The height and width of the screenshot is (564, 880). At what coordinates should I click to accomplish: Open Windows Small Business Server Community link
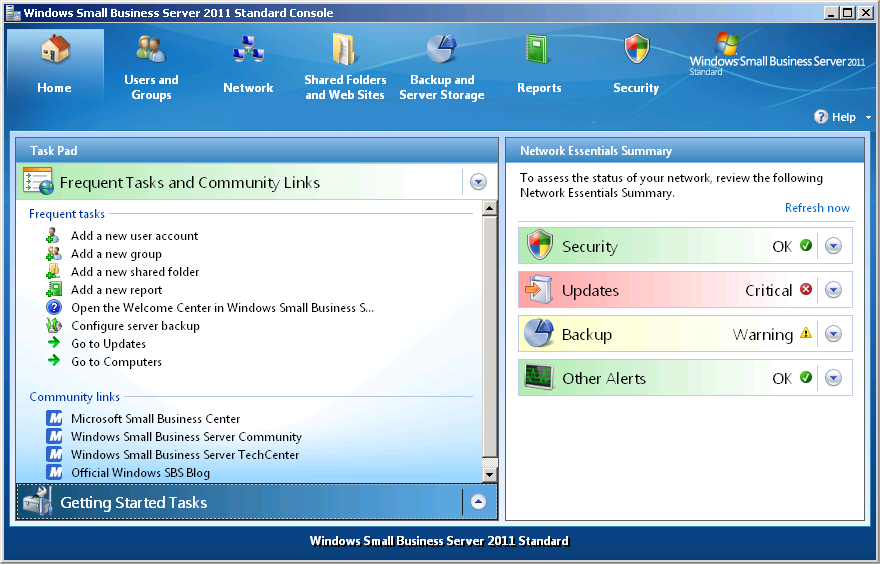coord(186,437)
